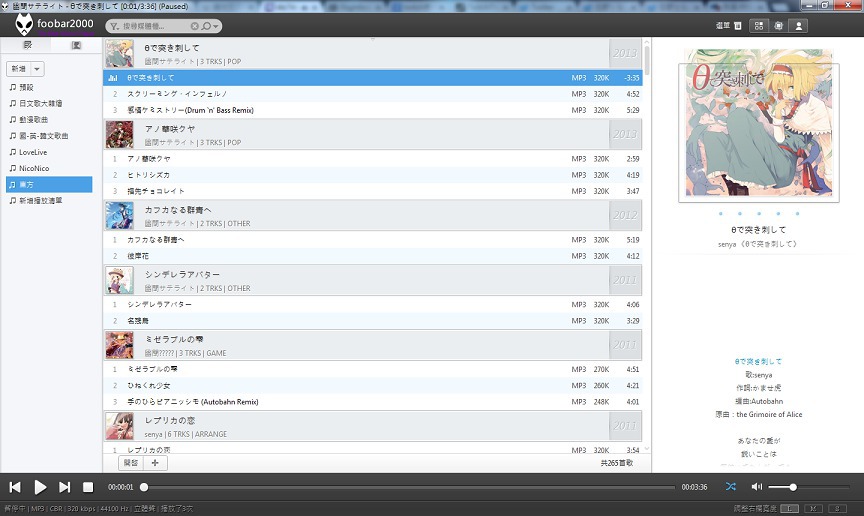Image resolution: width=864 pixels, height=516 pixels.
Task: Click the ミゼラブルの雫 album group header title
Action: tap(174, 340)
